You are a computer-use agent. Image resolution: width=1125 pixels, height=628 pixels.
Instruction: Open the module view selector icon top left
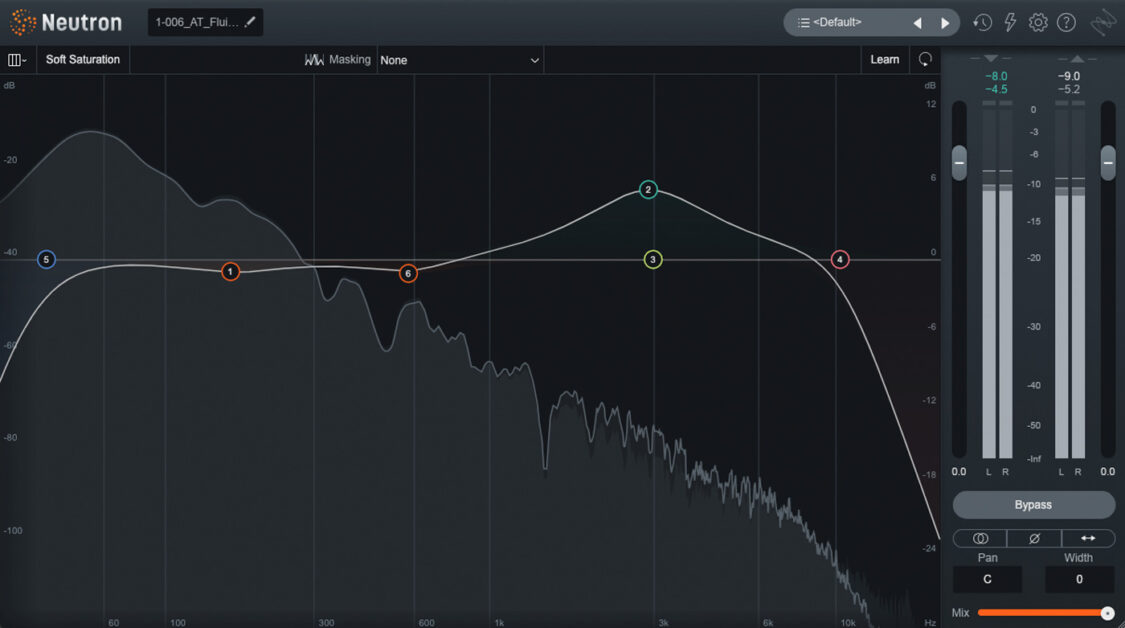pos(17,59)
